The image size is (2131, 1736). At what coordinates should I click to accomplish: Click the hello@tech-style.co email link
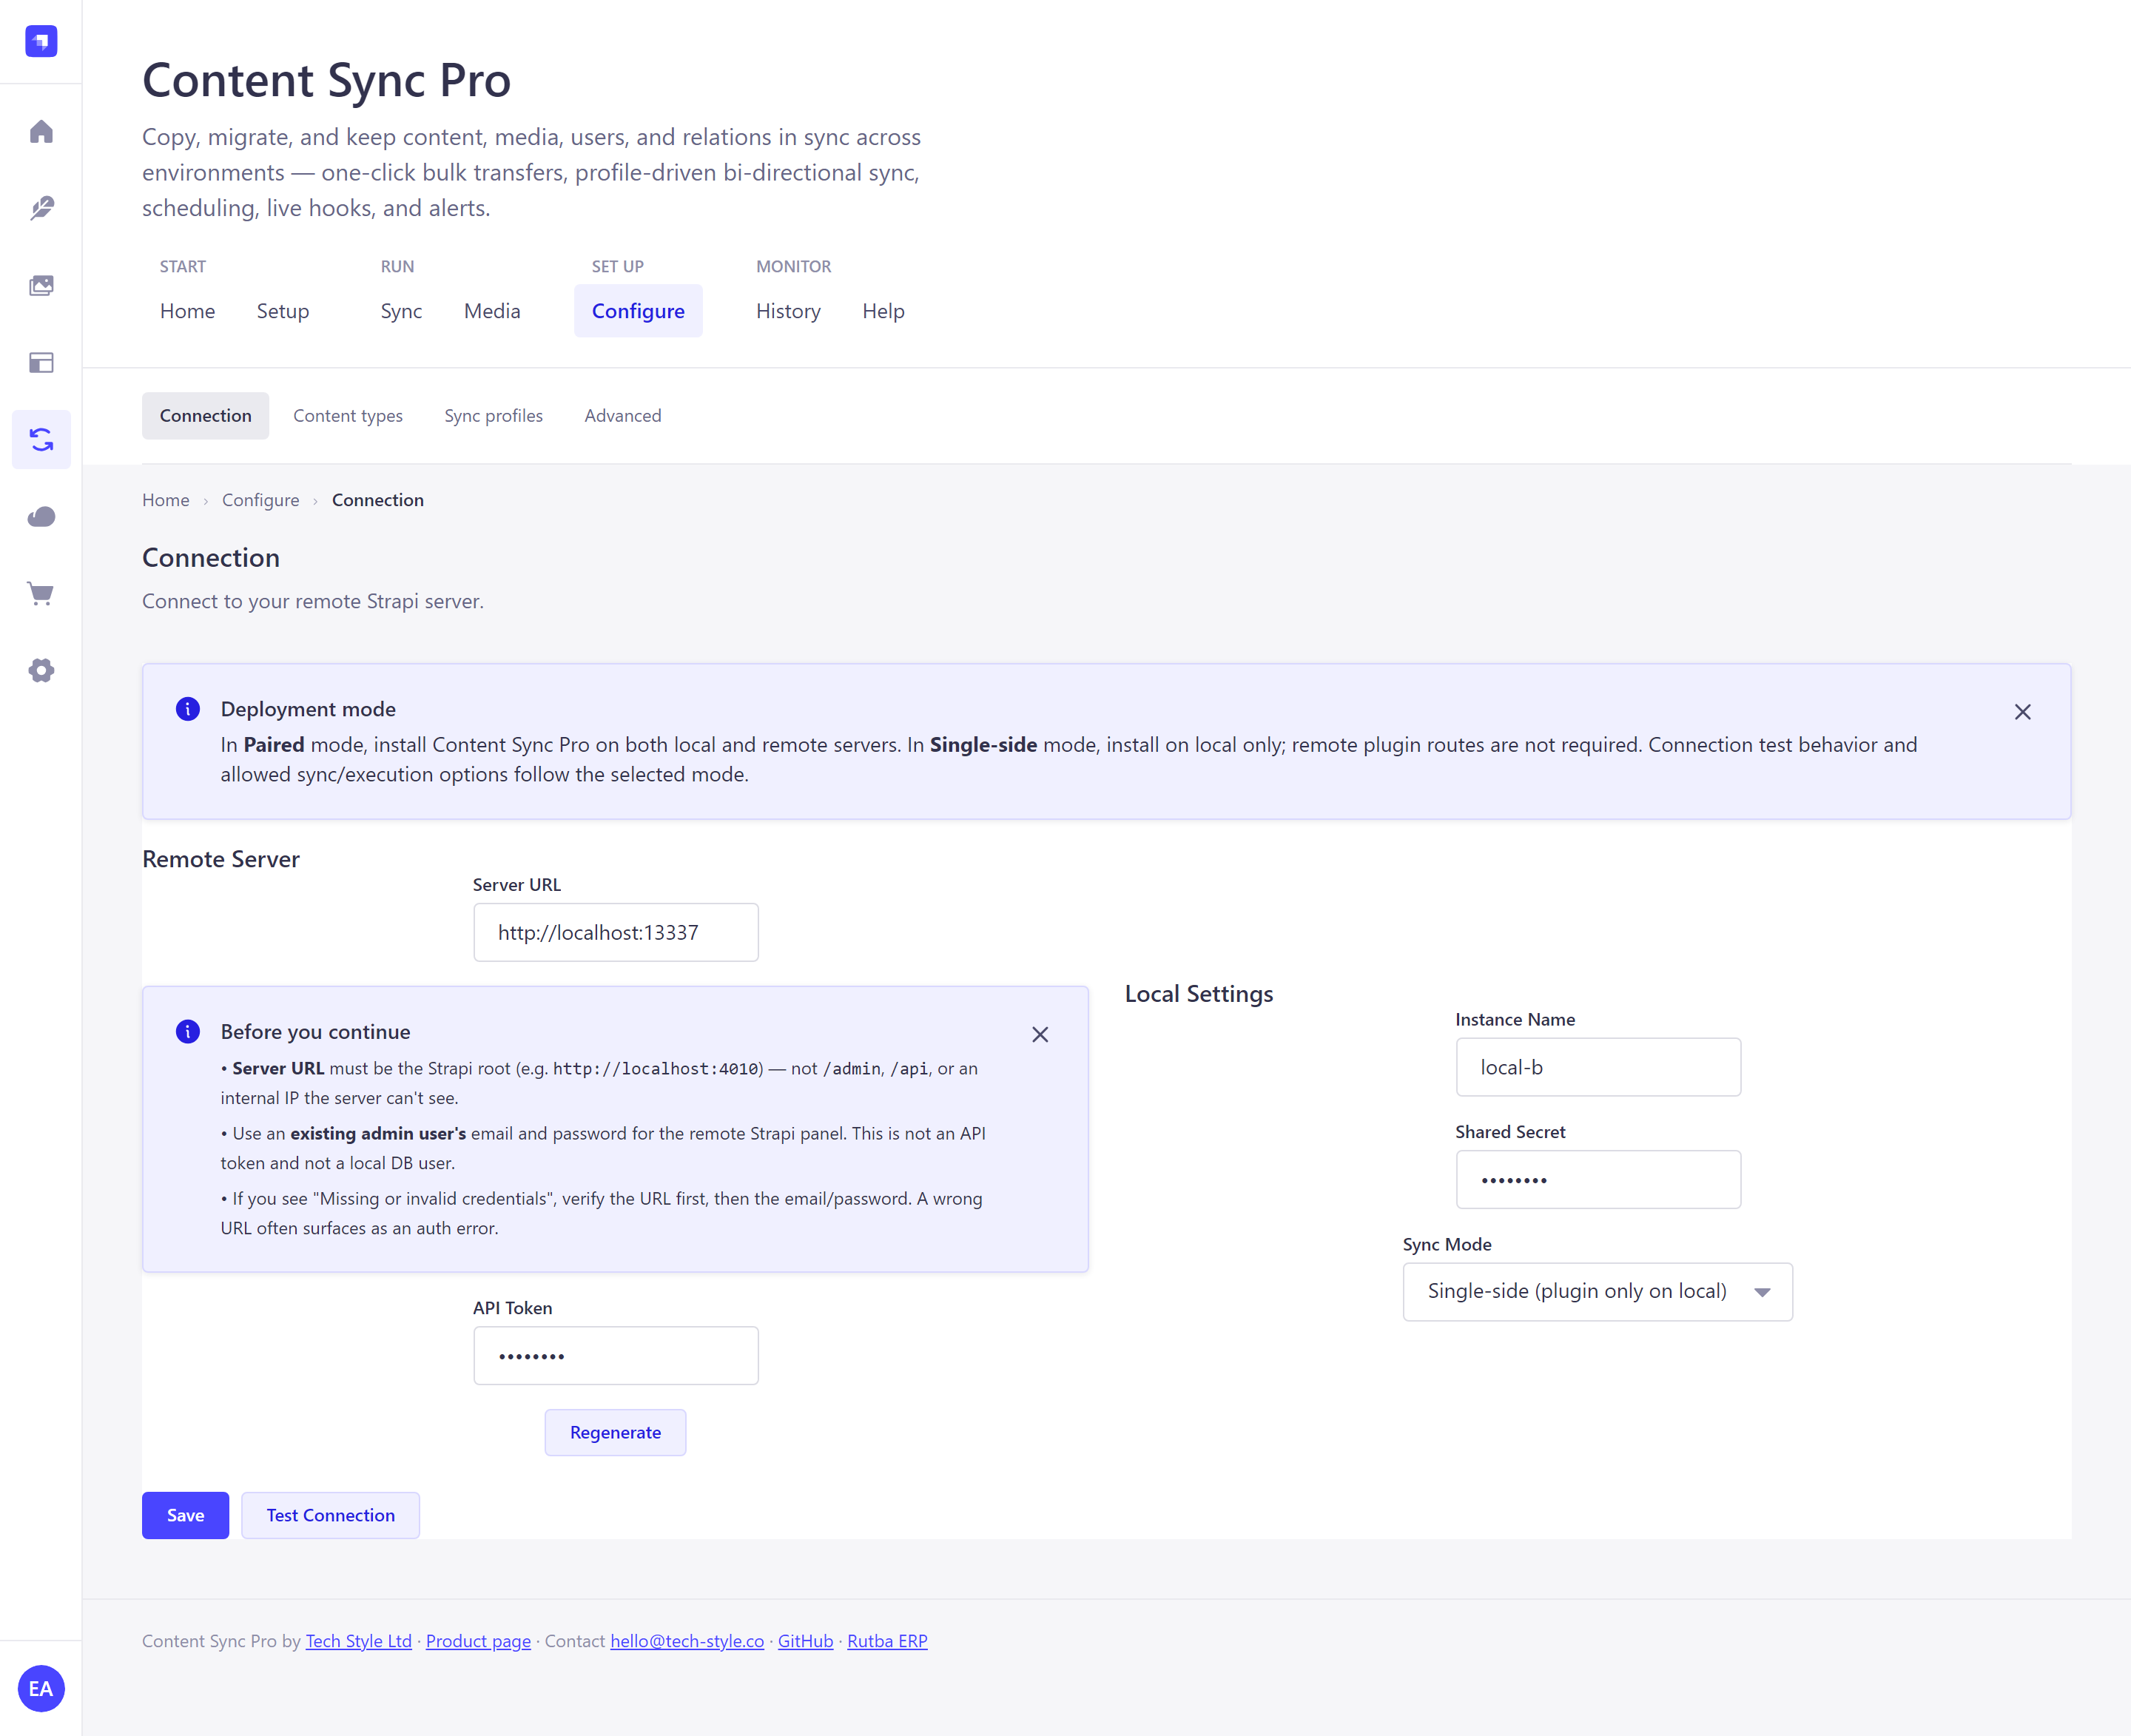click(x=687, y=1641)
